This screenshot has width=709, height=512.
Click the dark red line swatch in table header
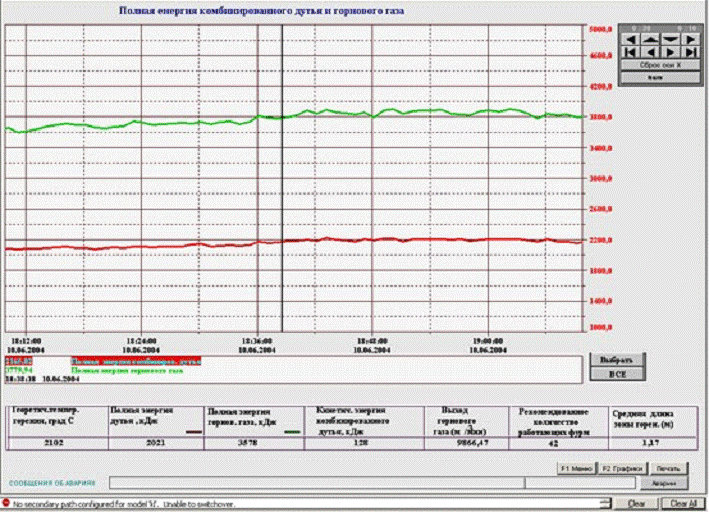coord(194,432)
